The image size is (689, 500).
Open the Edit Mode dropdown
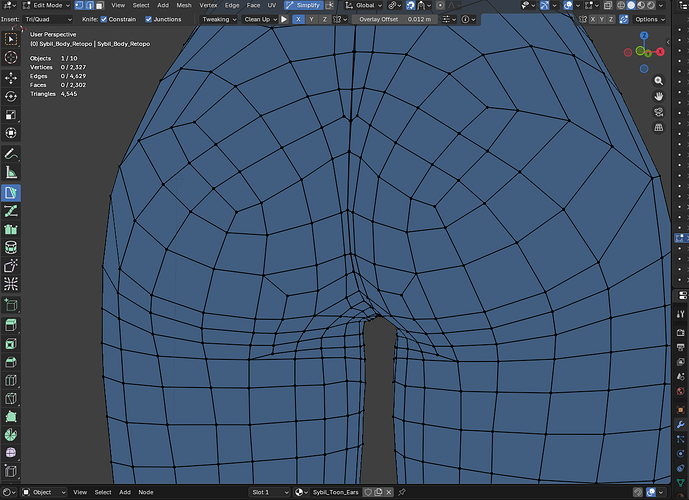[x=46, y=5]
